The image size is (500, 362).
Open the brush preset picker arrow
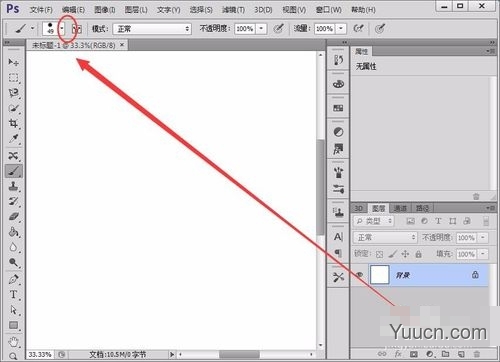pyautogui.click(x=62, y=29)
